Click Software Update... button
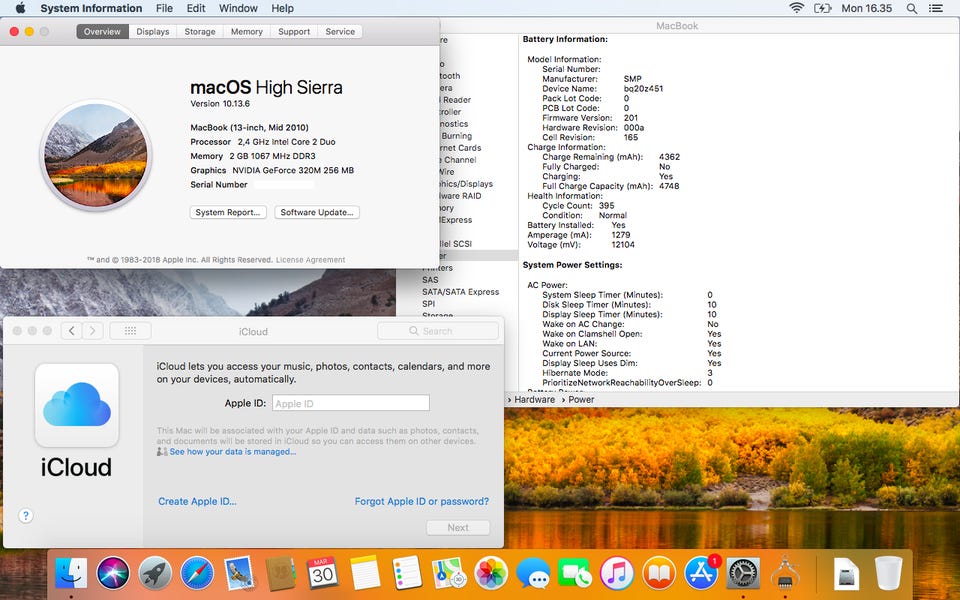 tap(317, 212)
